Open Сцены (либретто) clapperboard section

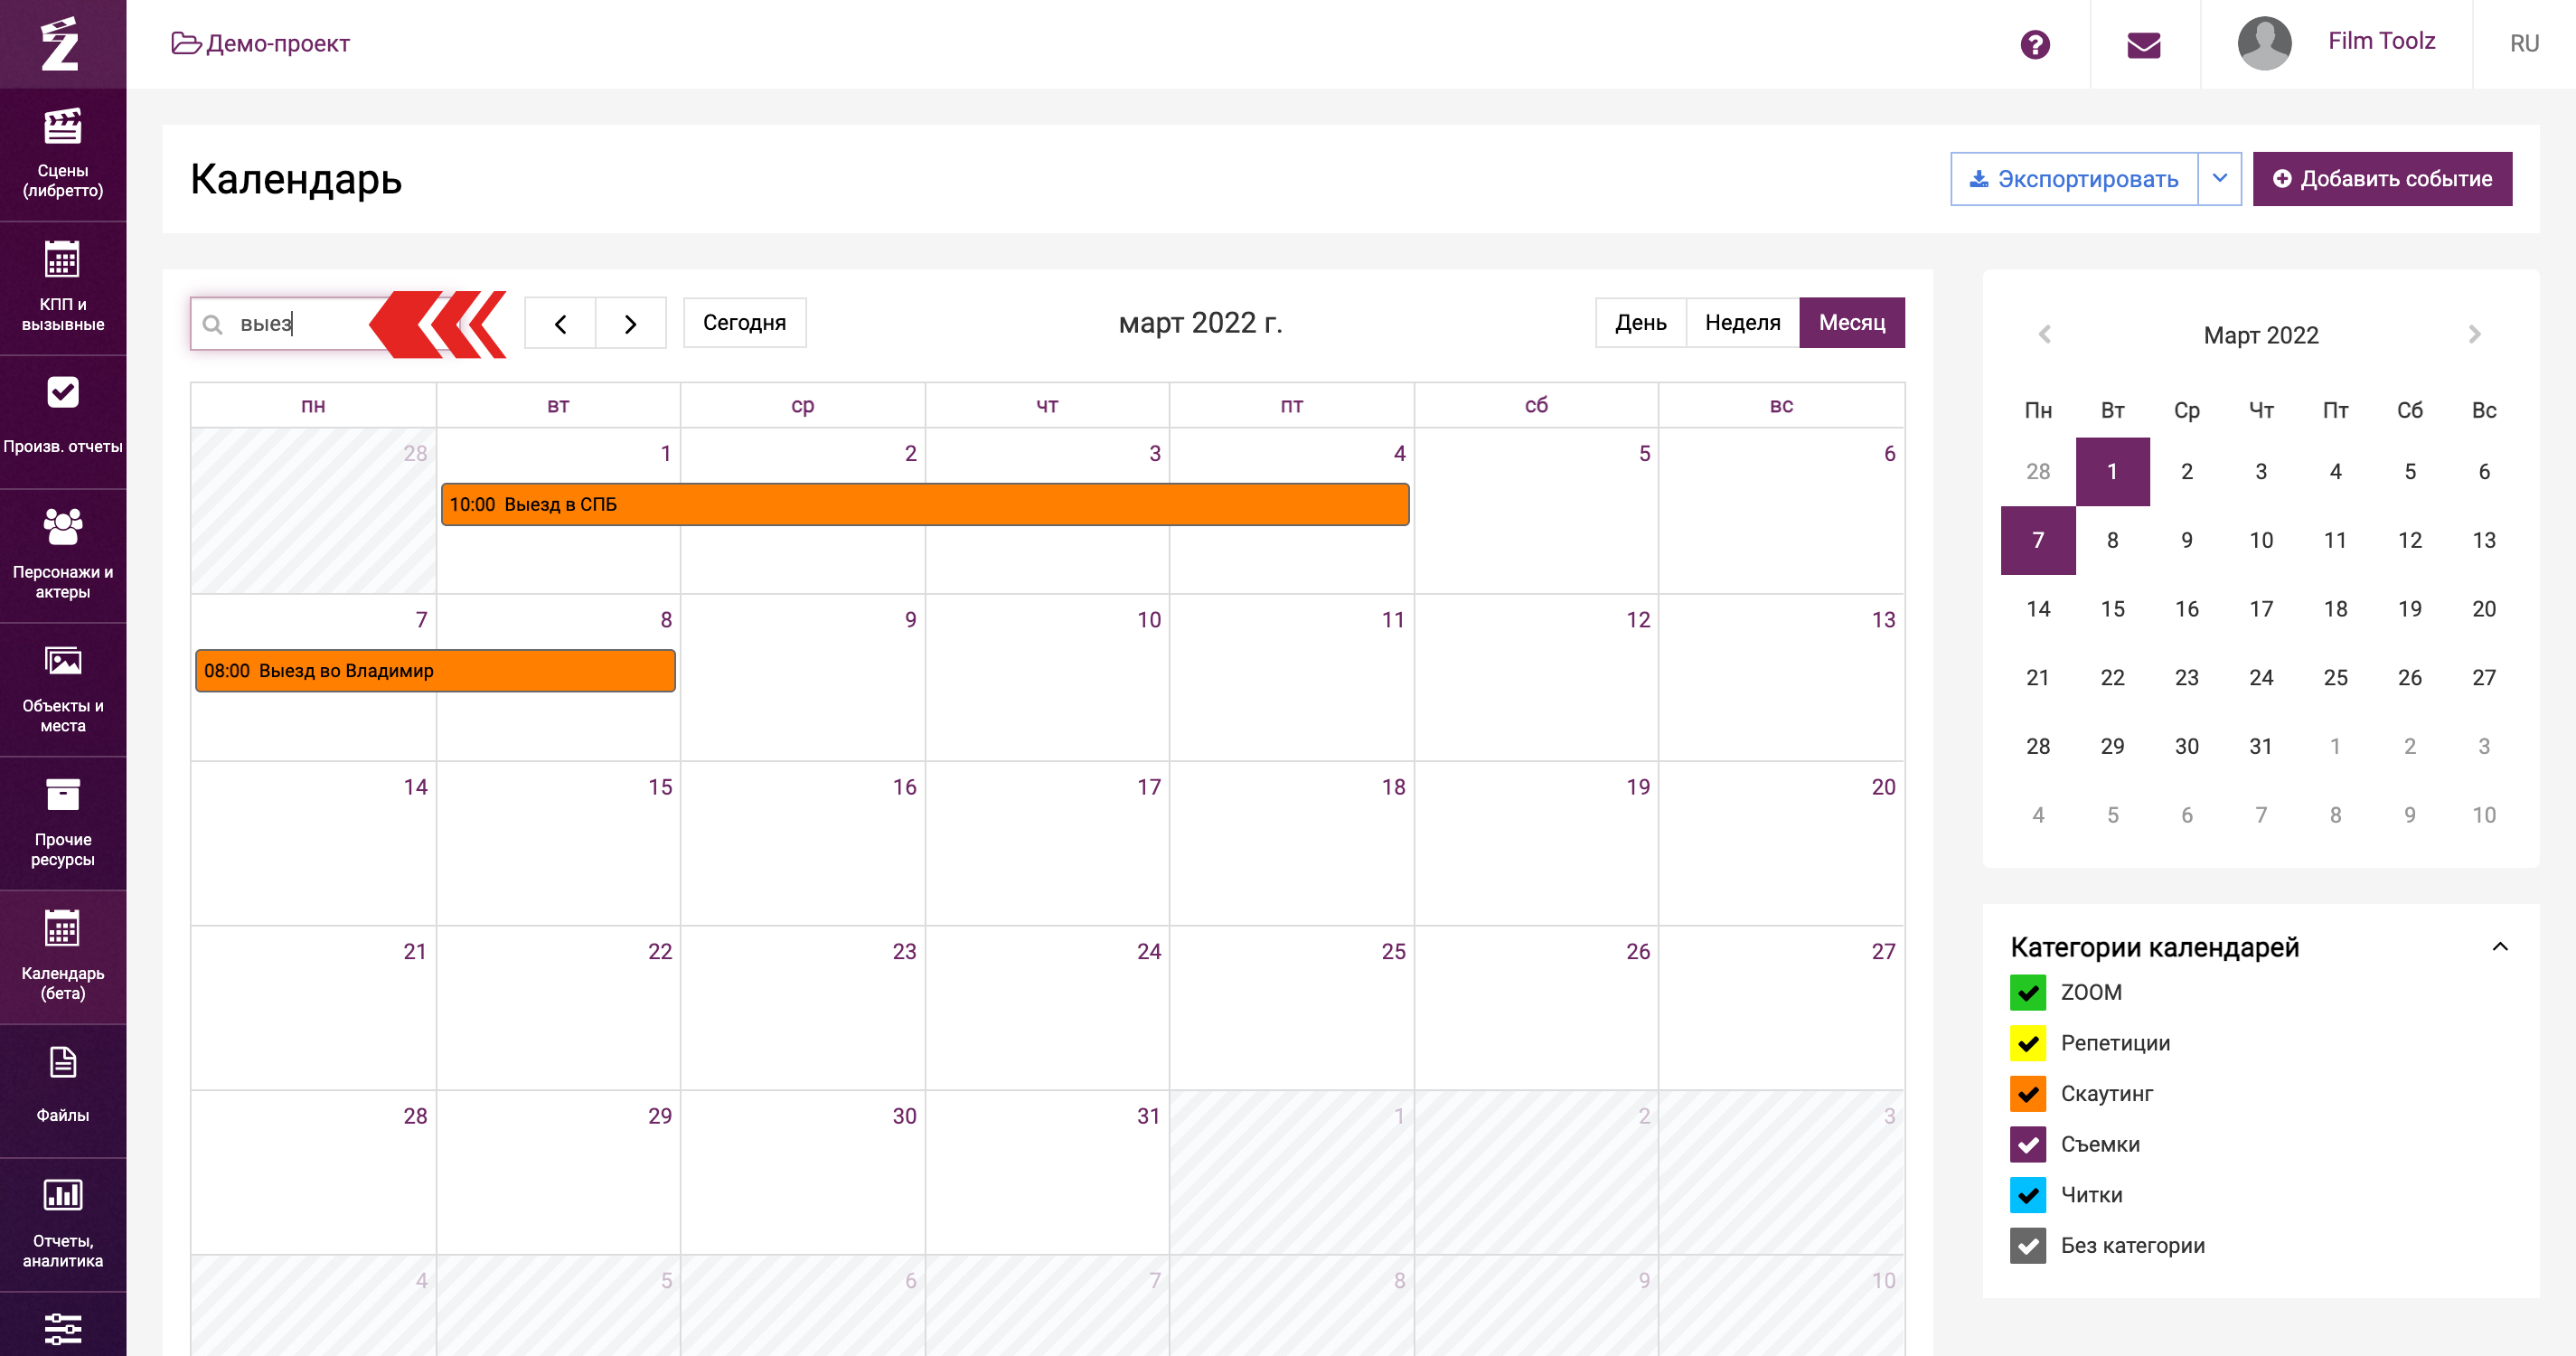click(x=63, y=155)
